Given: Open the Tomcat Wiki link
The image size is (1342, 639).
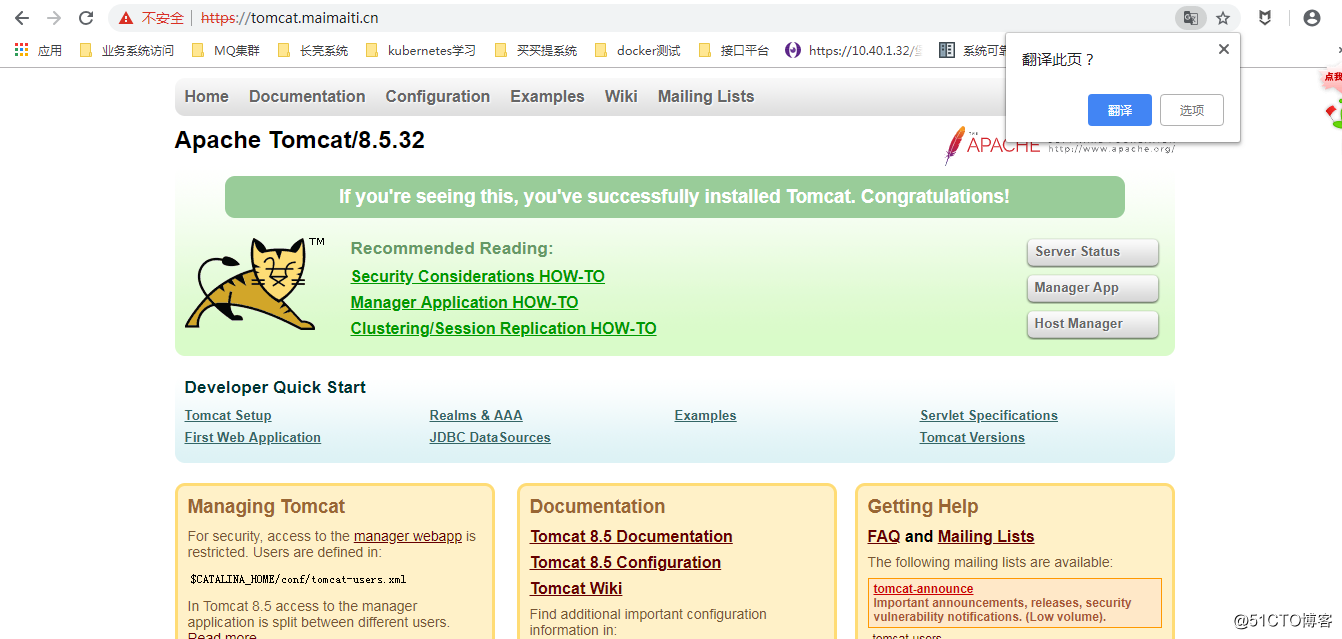Looking at the screenshot, I should click(576, 588).
